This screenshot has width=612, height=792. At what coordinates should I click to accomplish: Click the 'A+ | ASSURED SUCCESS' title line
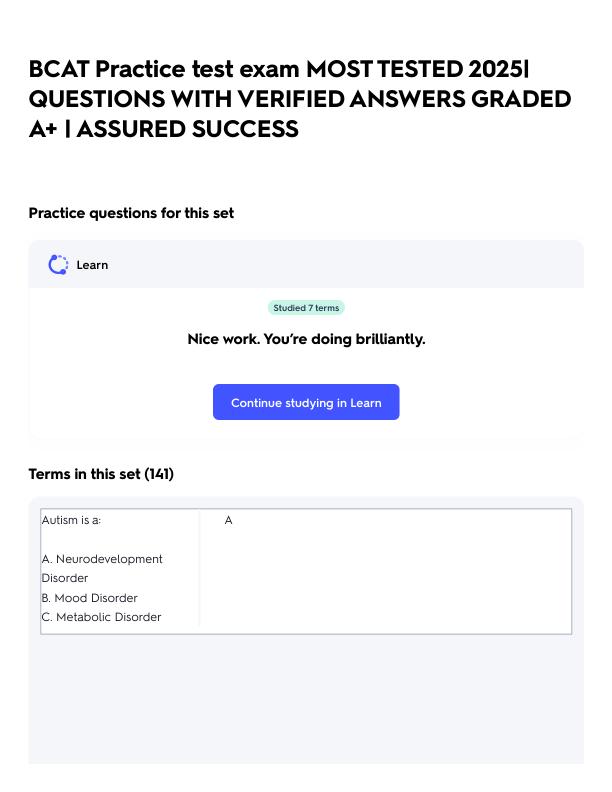pyautogui.click(x=164, y=129)
